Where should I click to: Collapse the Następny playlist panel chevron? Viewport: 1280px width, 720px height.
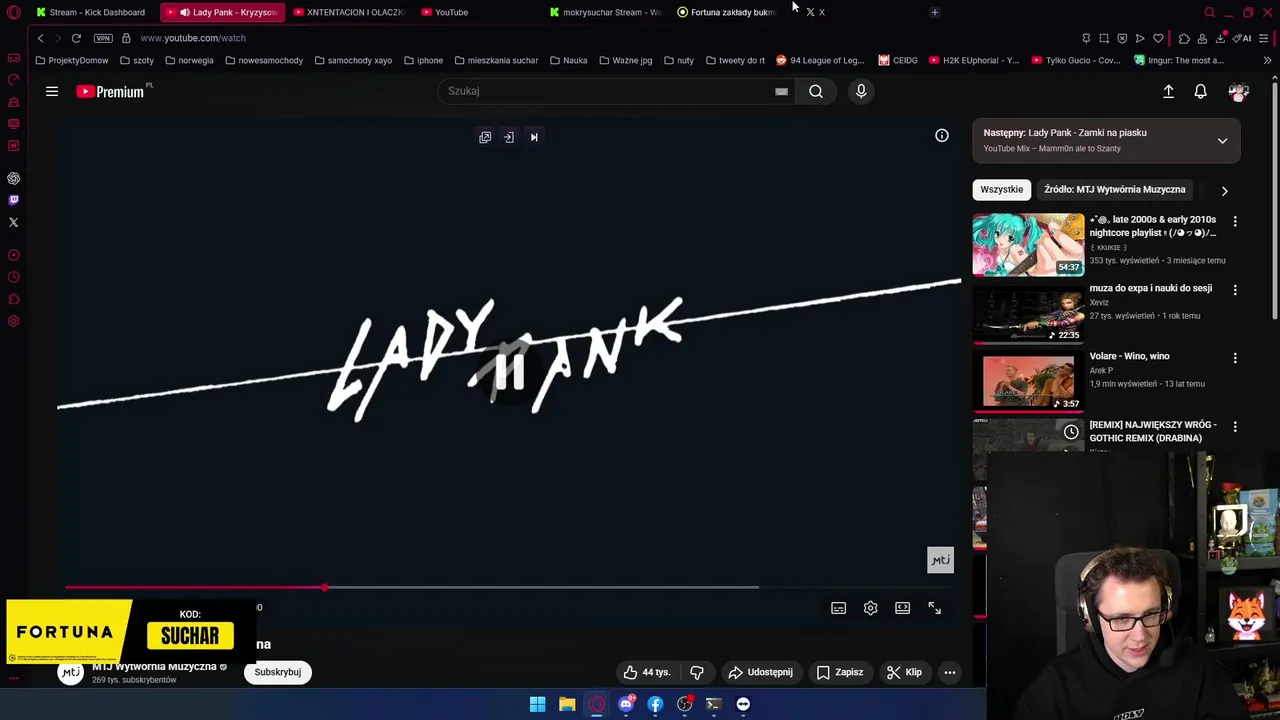(1222, 141)
